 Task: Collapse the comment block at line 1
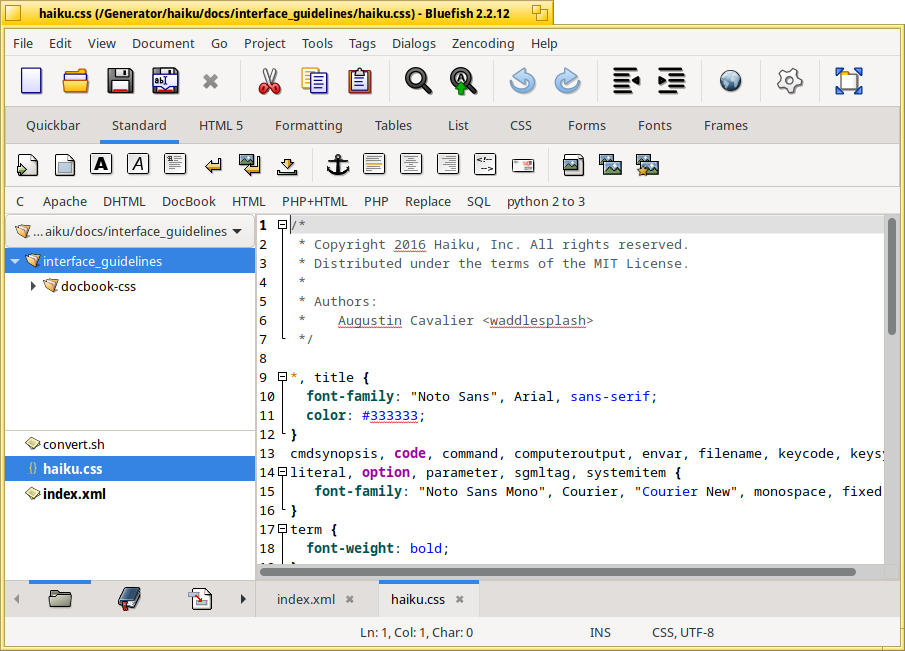point(282,225)
